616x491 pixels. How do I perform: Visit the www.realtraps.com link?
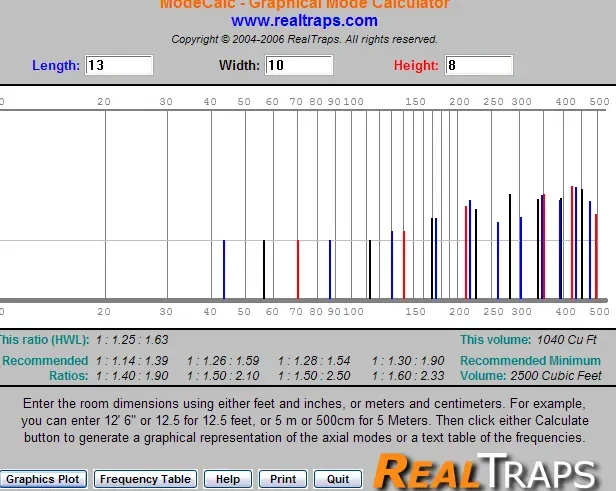304,20
